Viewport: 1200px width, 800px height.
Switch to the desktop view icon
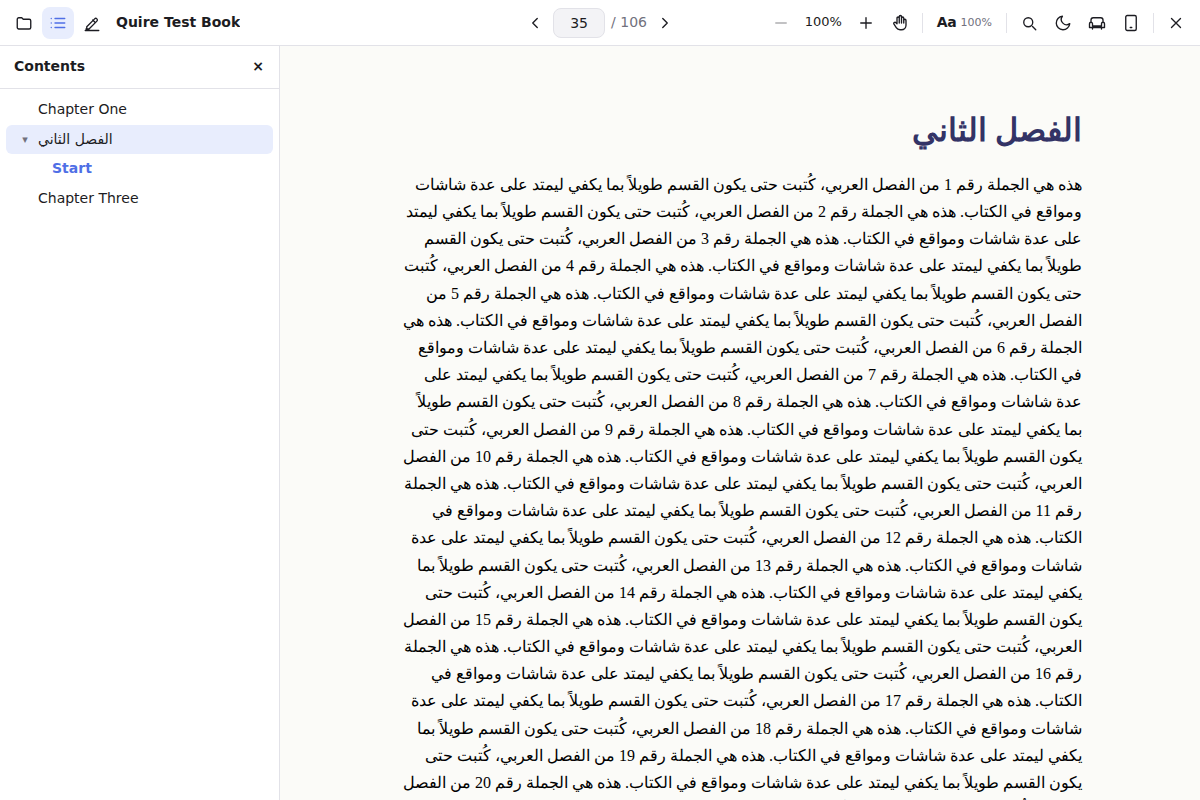(1097, 23)
